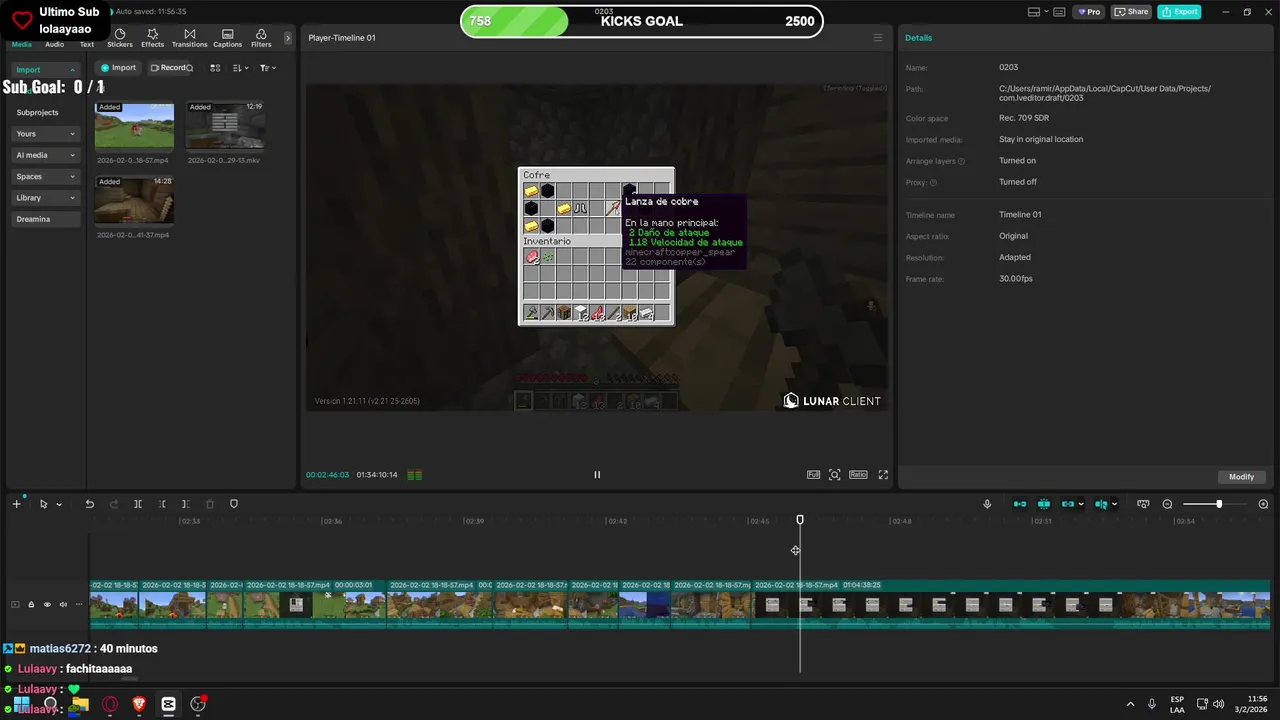Click the Import media button

pos(118,68)
